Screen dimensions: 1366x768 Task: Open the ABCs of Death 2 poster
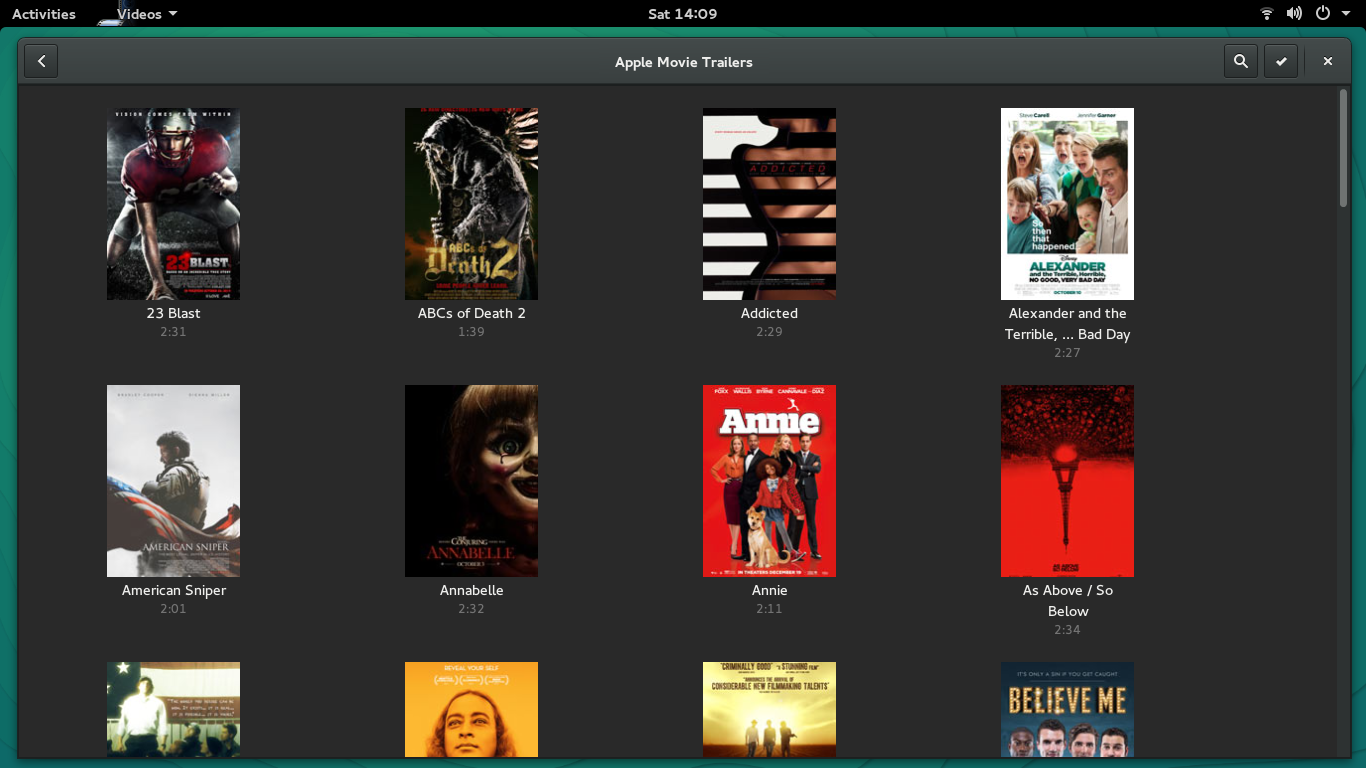471,204
